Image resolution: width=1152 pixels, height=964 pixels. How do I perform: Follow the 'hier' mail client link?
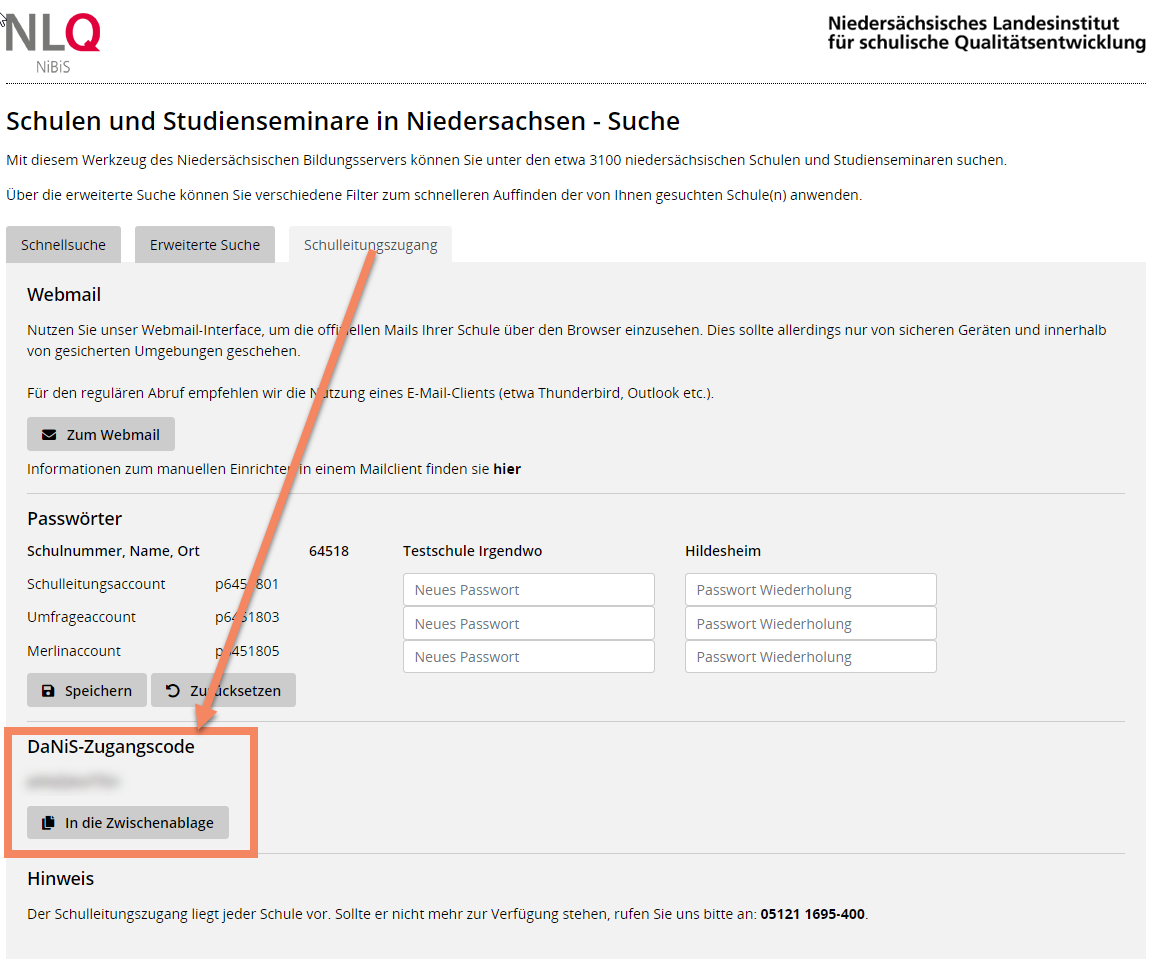[507, 469]
